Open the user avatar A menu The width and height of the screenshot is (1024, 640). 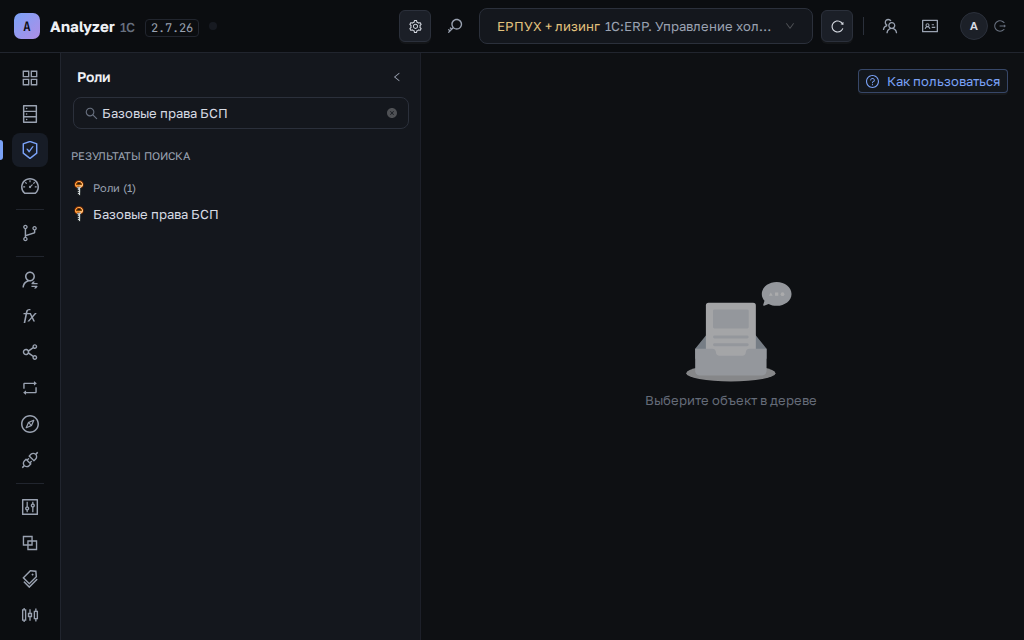coord(973,26)
